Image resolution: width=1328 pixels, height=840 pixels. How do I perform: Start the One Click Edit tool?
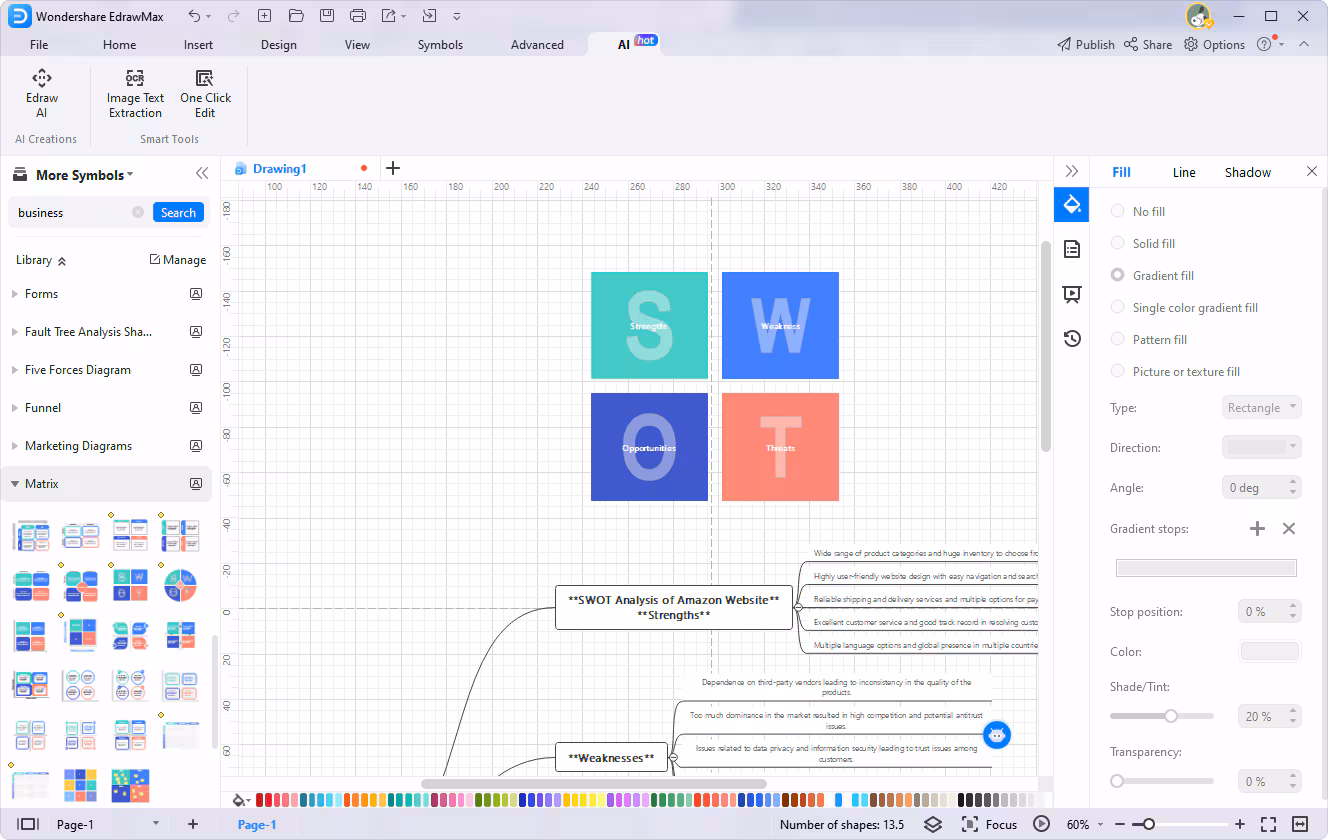pos(205,93)
